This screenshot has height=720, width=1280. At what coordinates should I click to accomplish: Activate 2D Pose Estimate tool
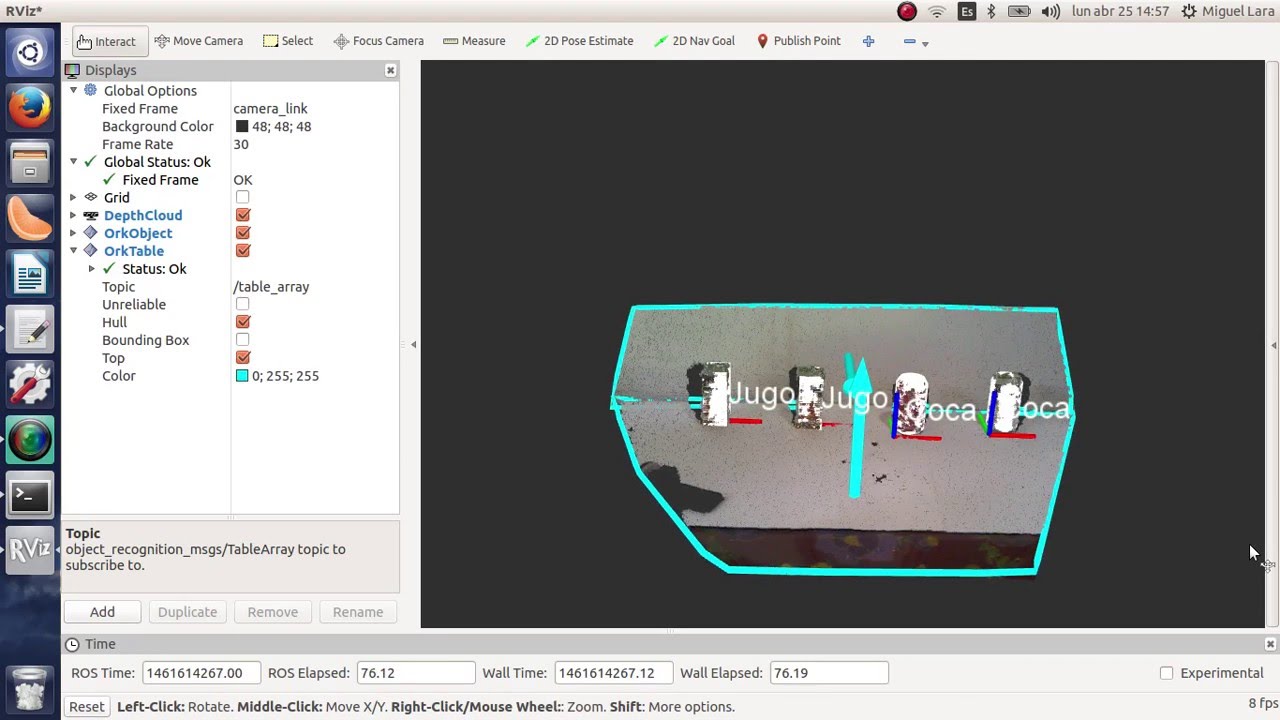pyautogui.click(x=578, y=41)
